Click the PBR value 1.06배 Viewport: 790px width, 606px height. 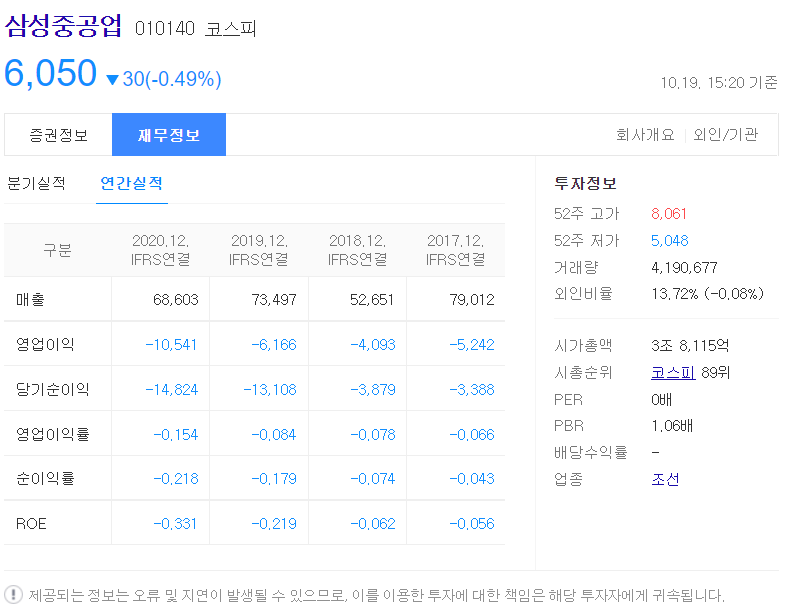[x=672, y=426]
